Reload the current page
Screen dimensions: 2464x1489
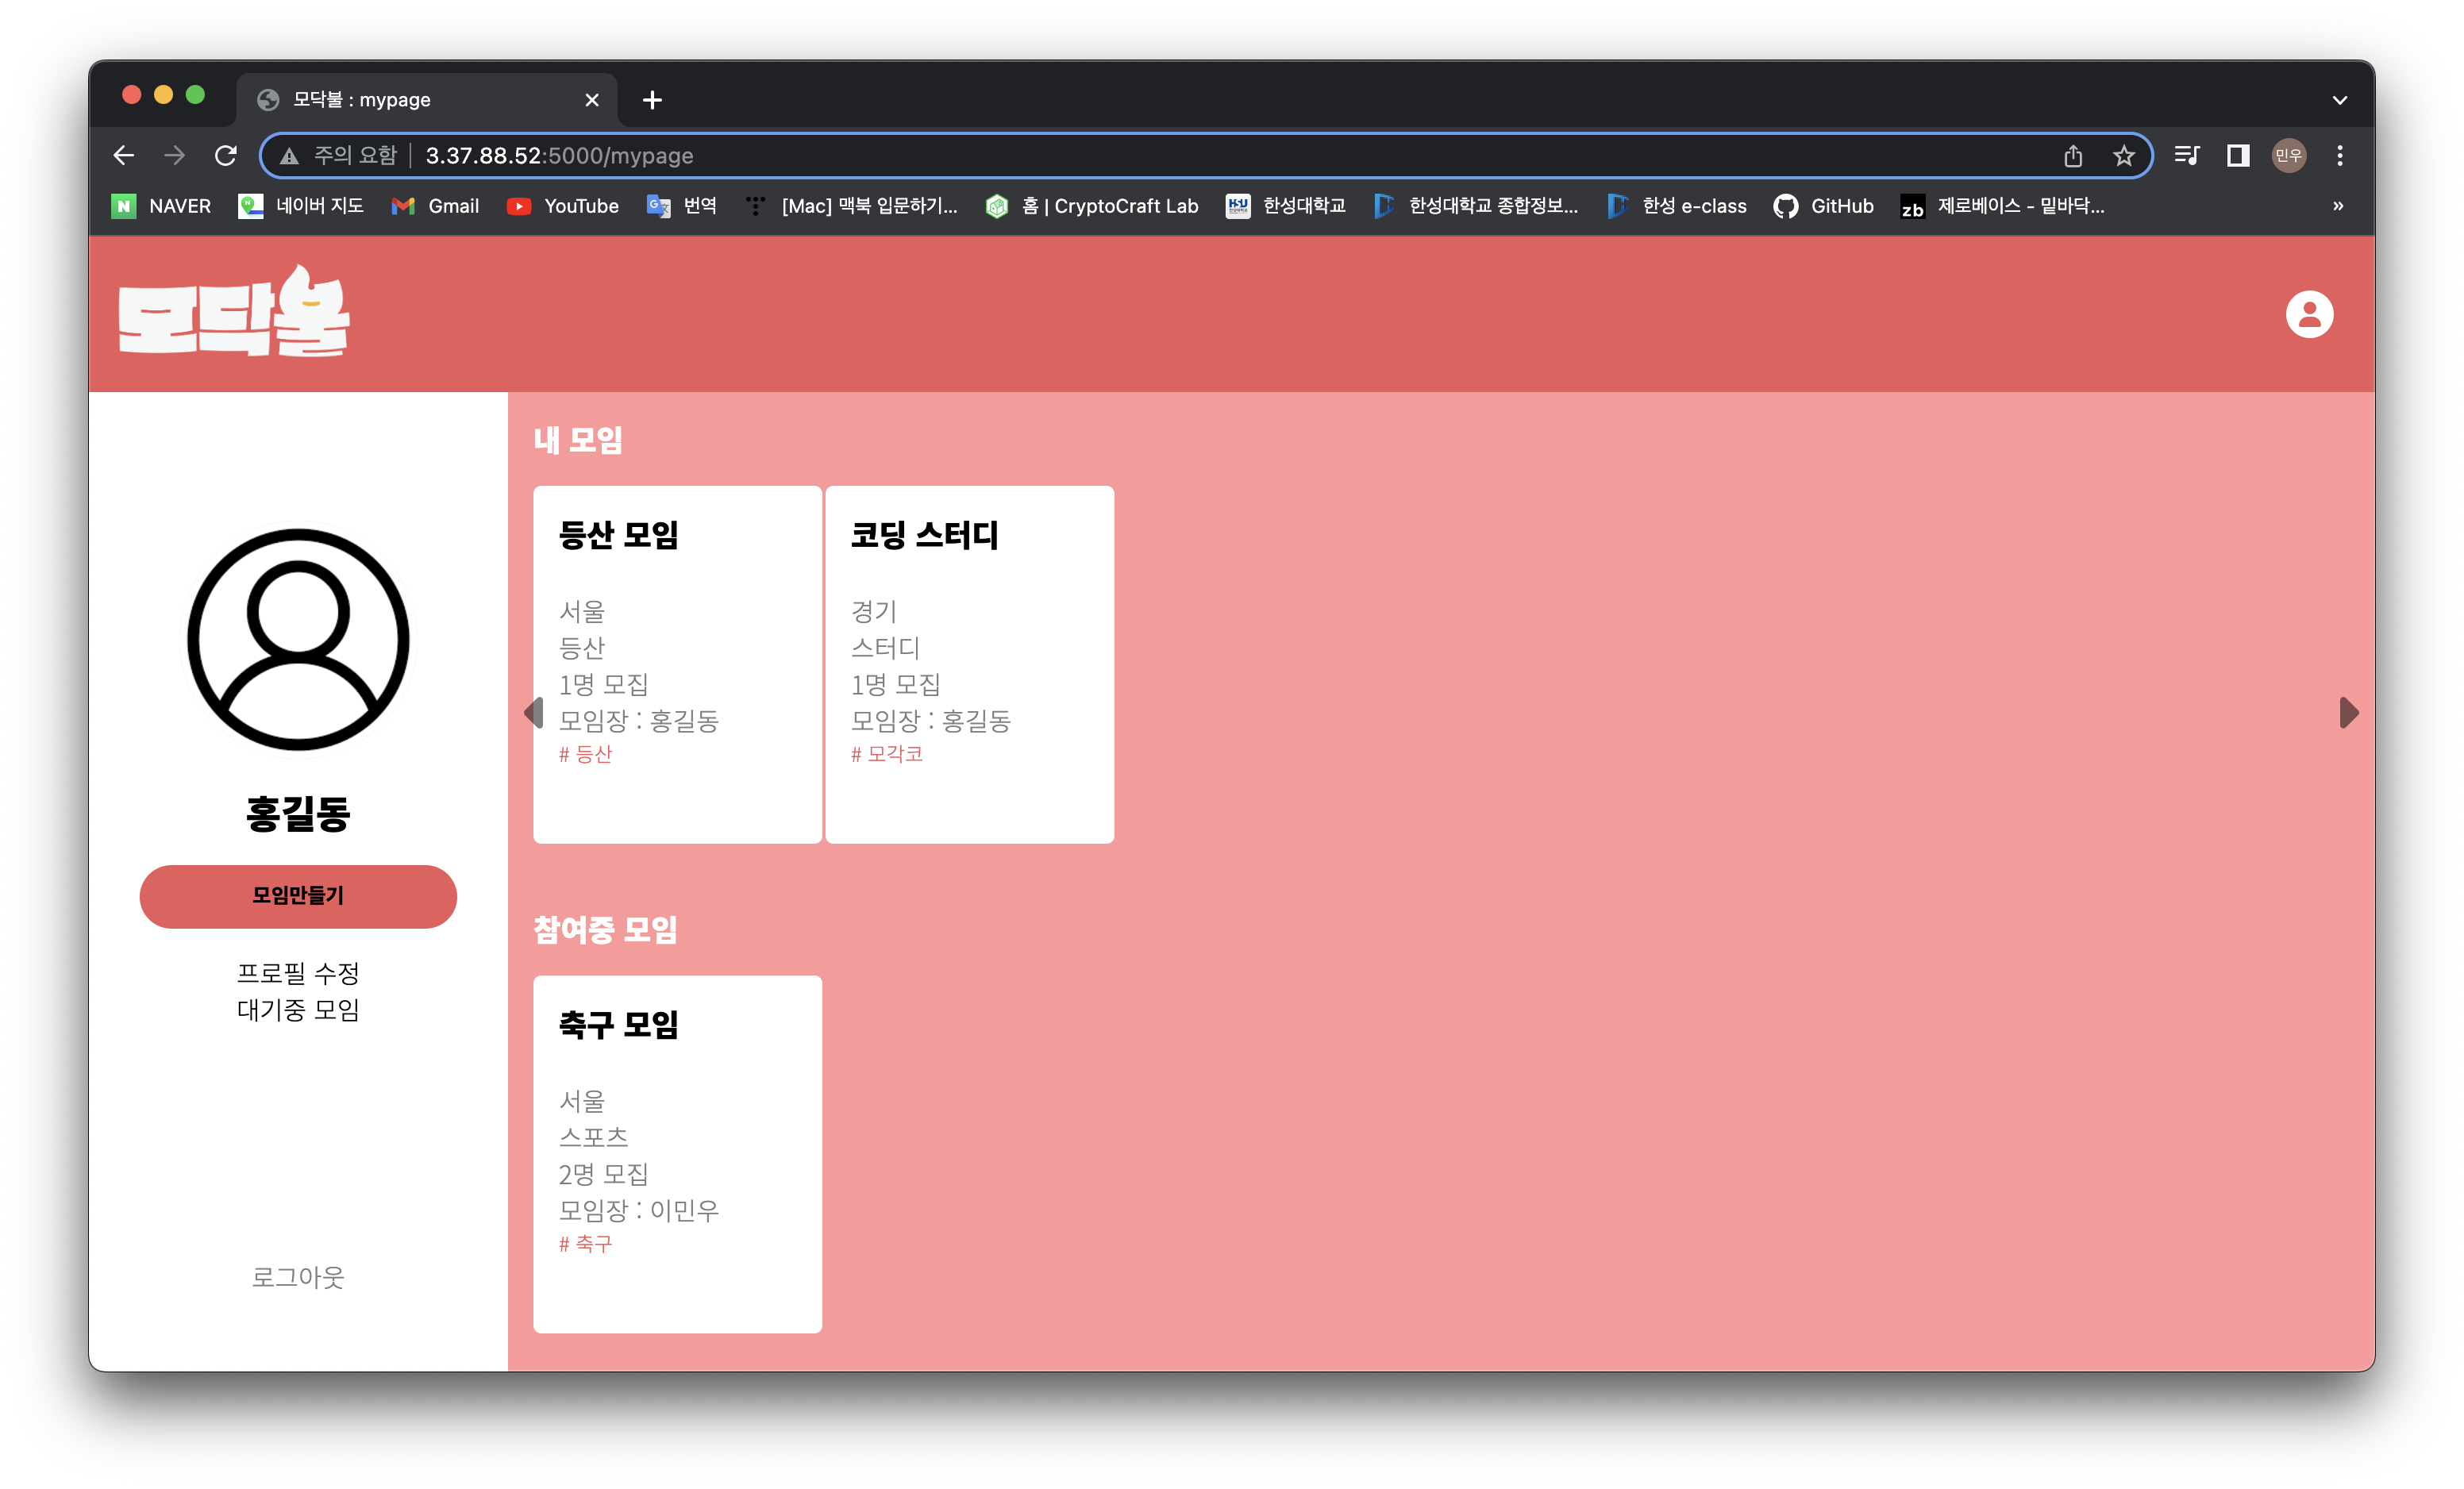click(x=226, y=155)
